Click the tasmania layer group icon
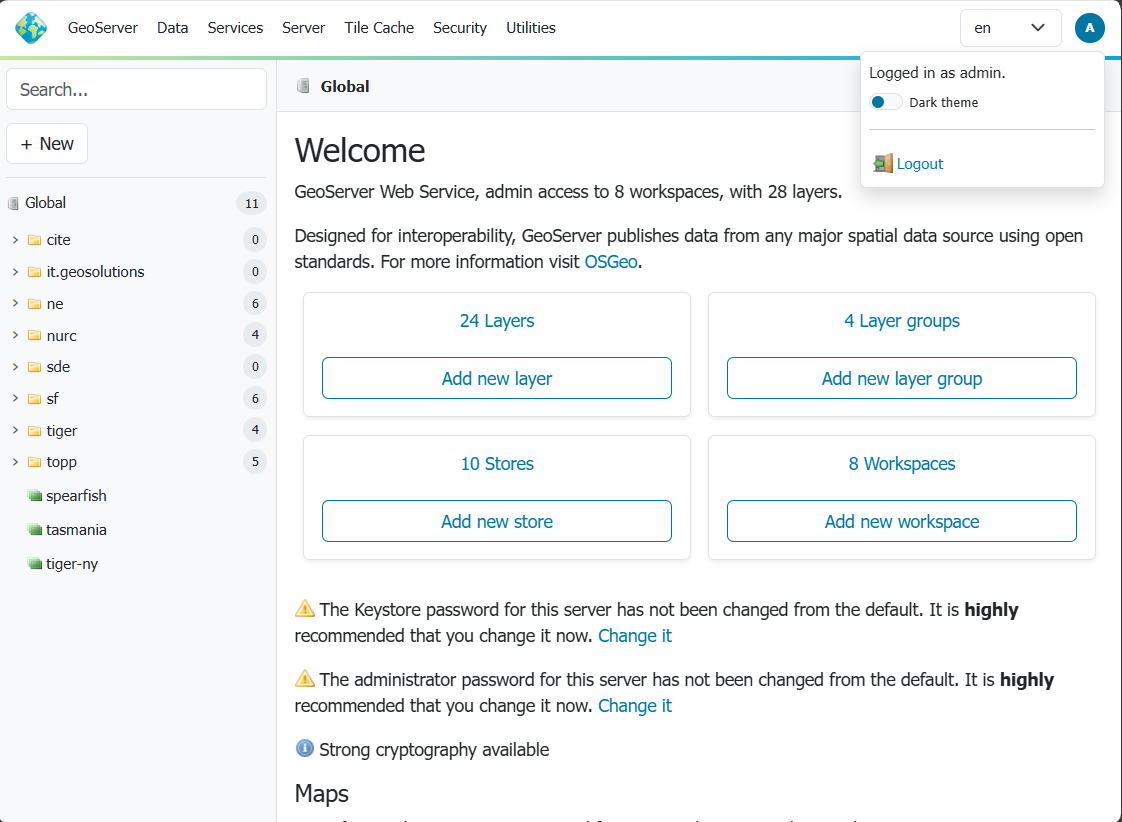This screenshot has height=822, width=1122. pyautogui.click(x=35, y=530)
